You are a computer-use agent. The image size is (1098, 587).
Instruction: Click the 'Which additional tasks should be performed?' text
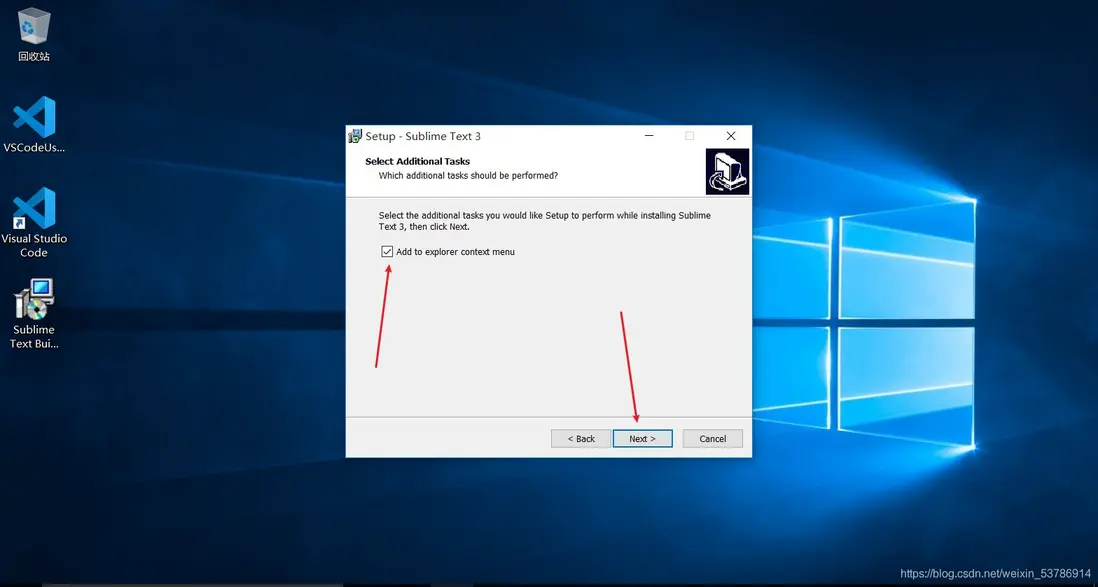[x=468, y=175]
